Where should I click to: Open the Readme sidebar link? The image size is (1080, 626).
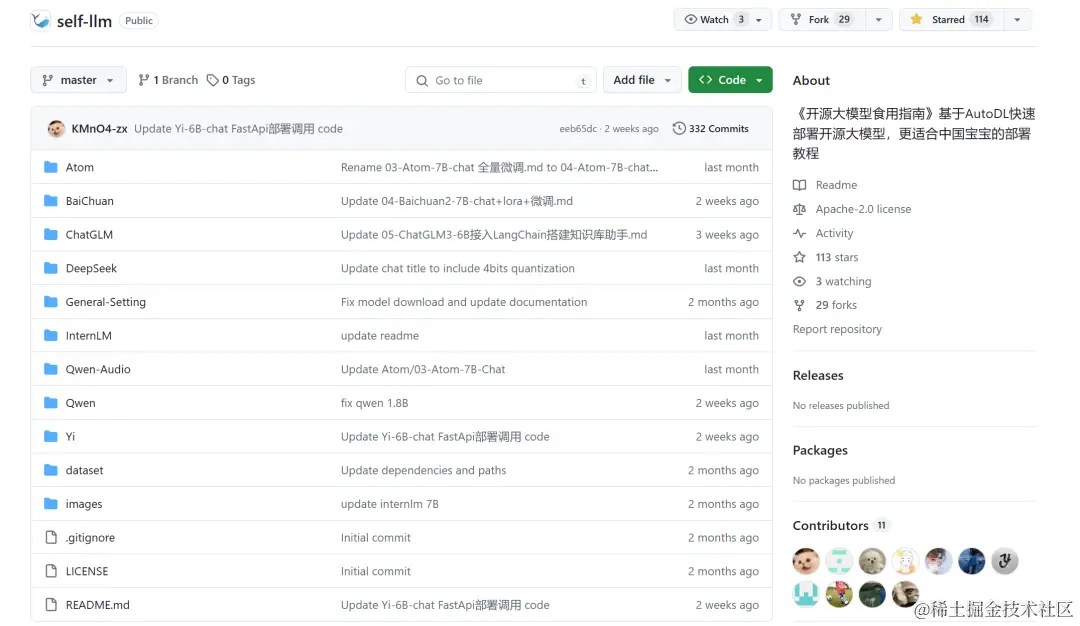(x=836, y=185)
